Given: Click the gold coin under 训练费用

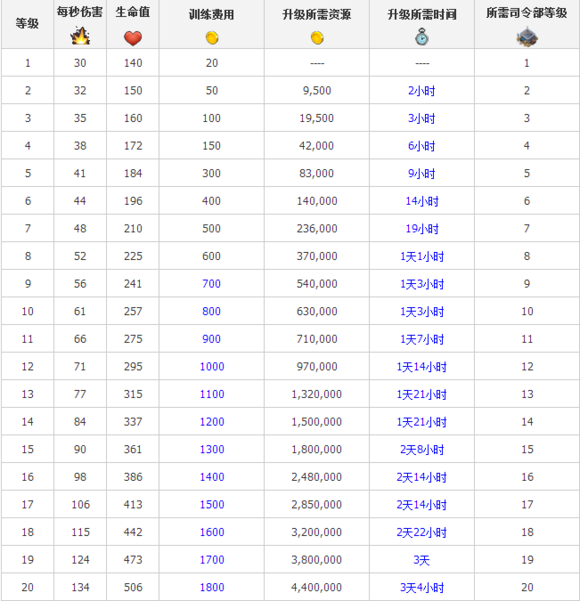Looking at the screenshot, I should click(x=212, y=38).
